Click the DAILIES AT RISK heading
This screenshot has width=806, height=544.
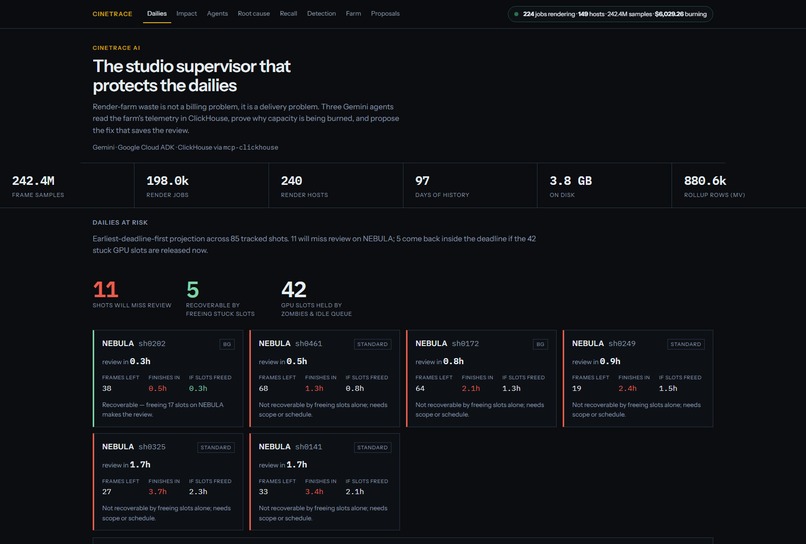(120, 223)
